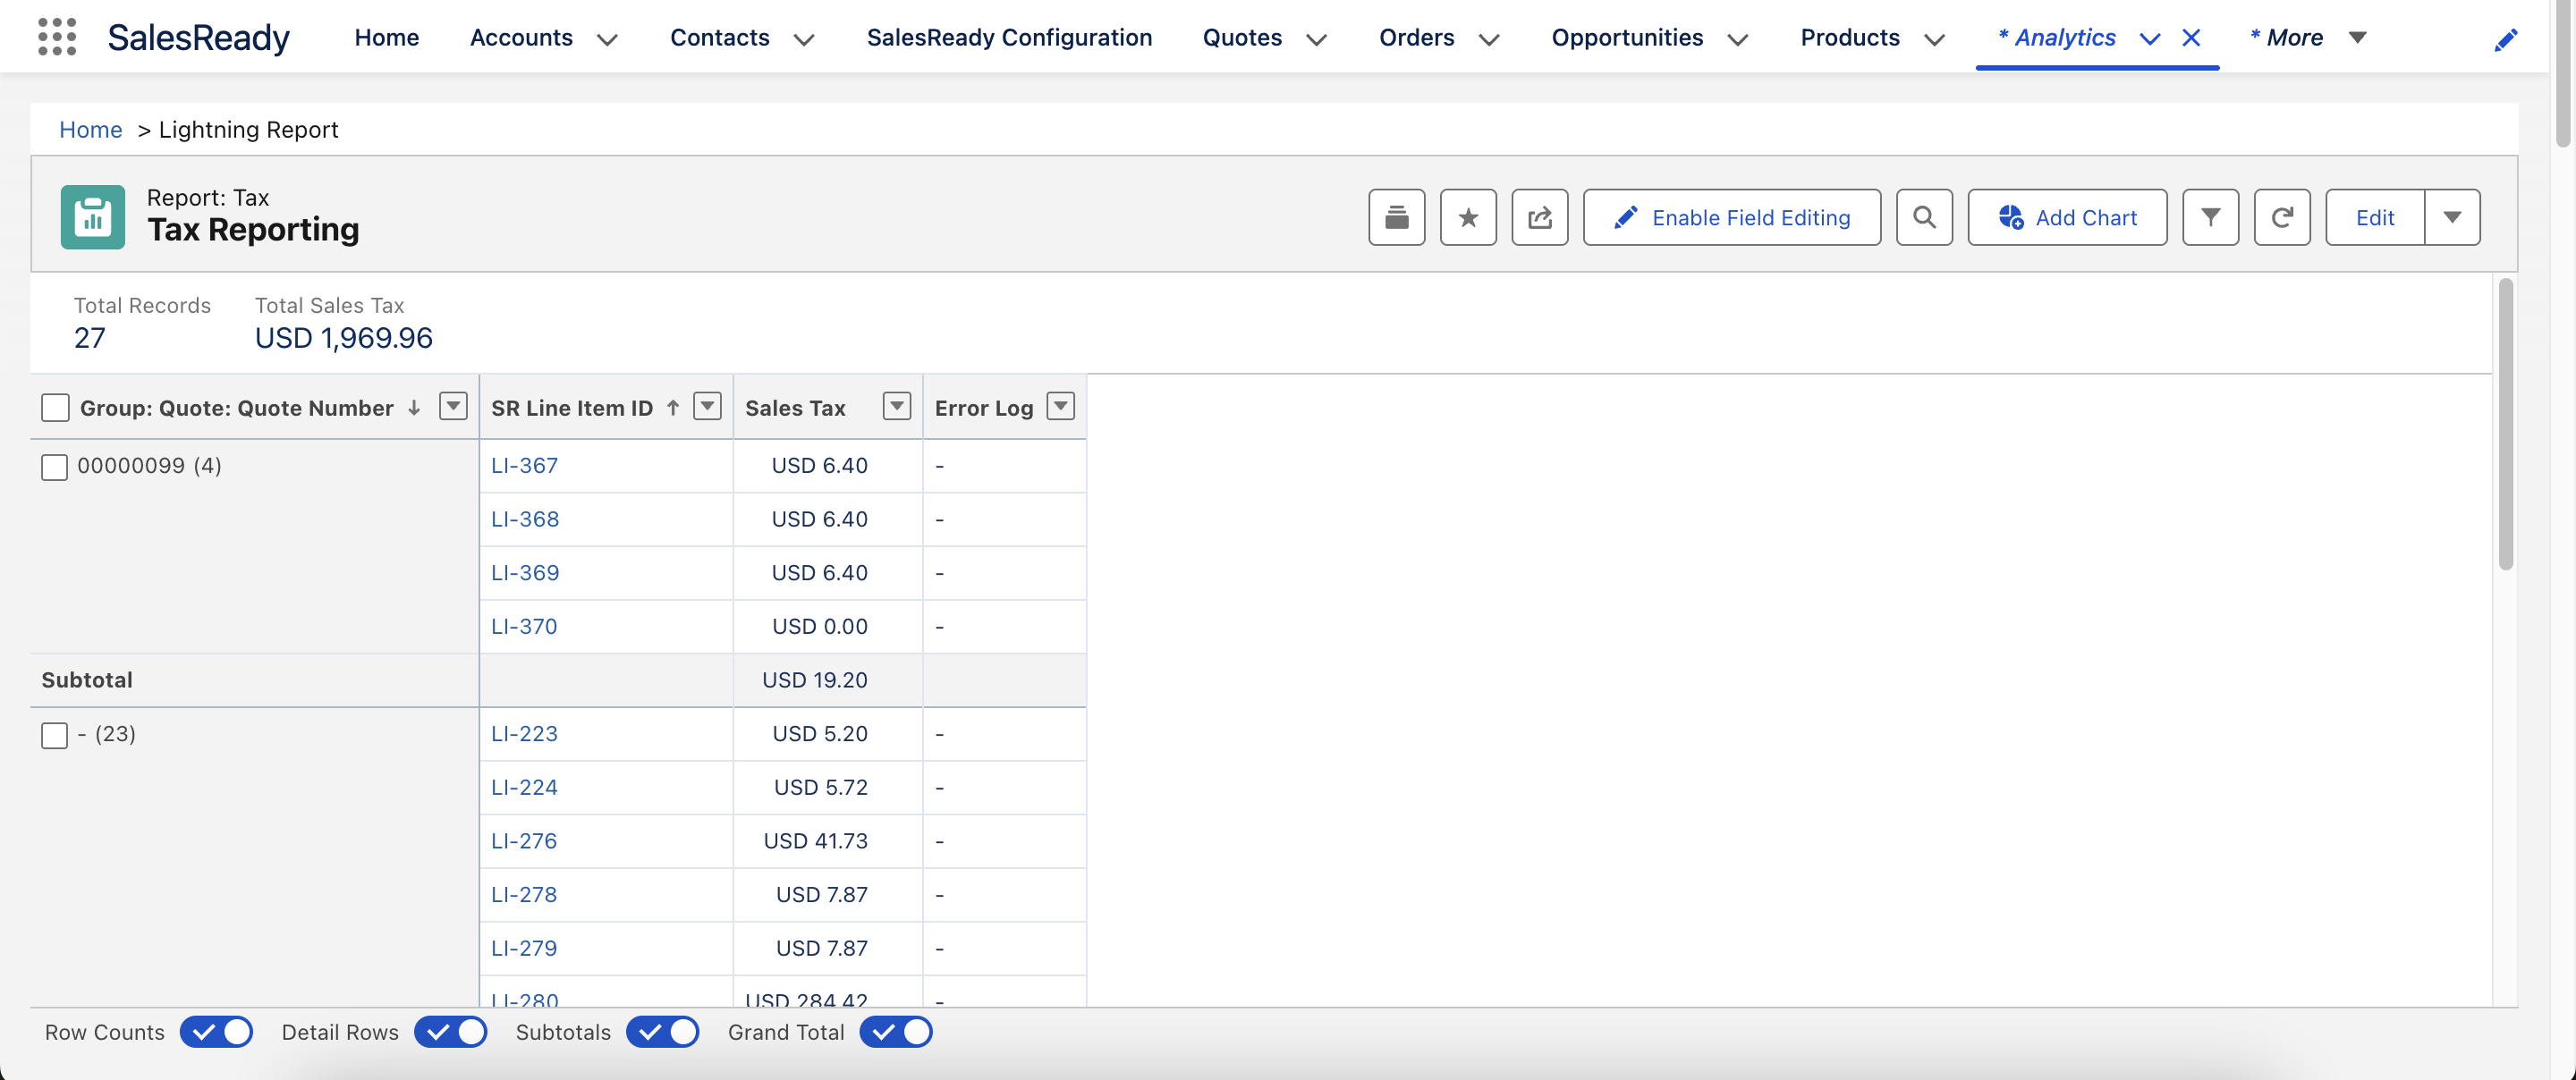Click the pencil edit navigation icon
Screen dimensions: 2576x1080
tap(2505, 40)
